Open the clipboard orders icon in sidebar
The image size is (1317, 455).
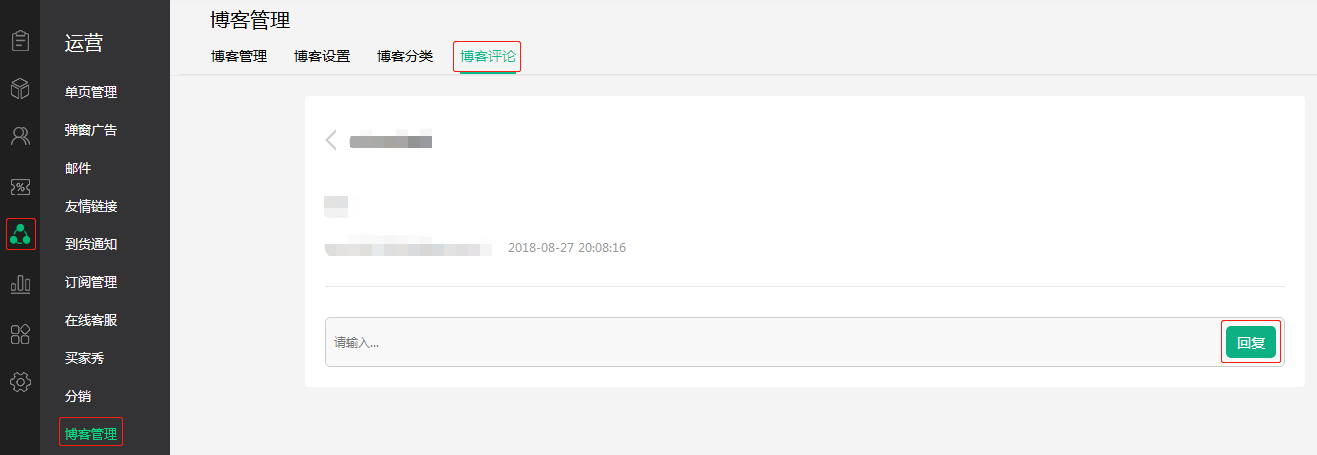(20, 41)
